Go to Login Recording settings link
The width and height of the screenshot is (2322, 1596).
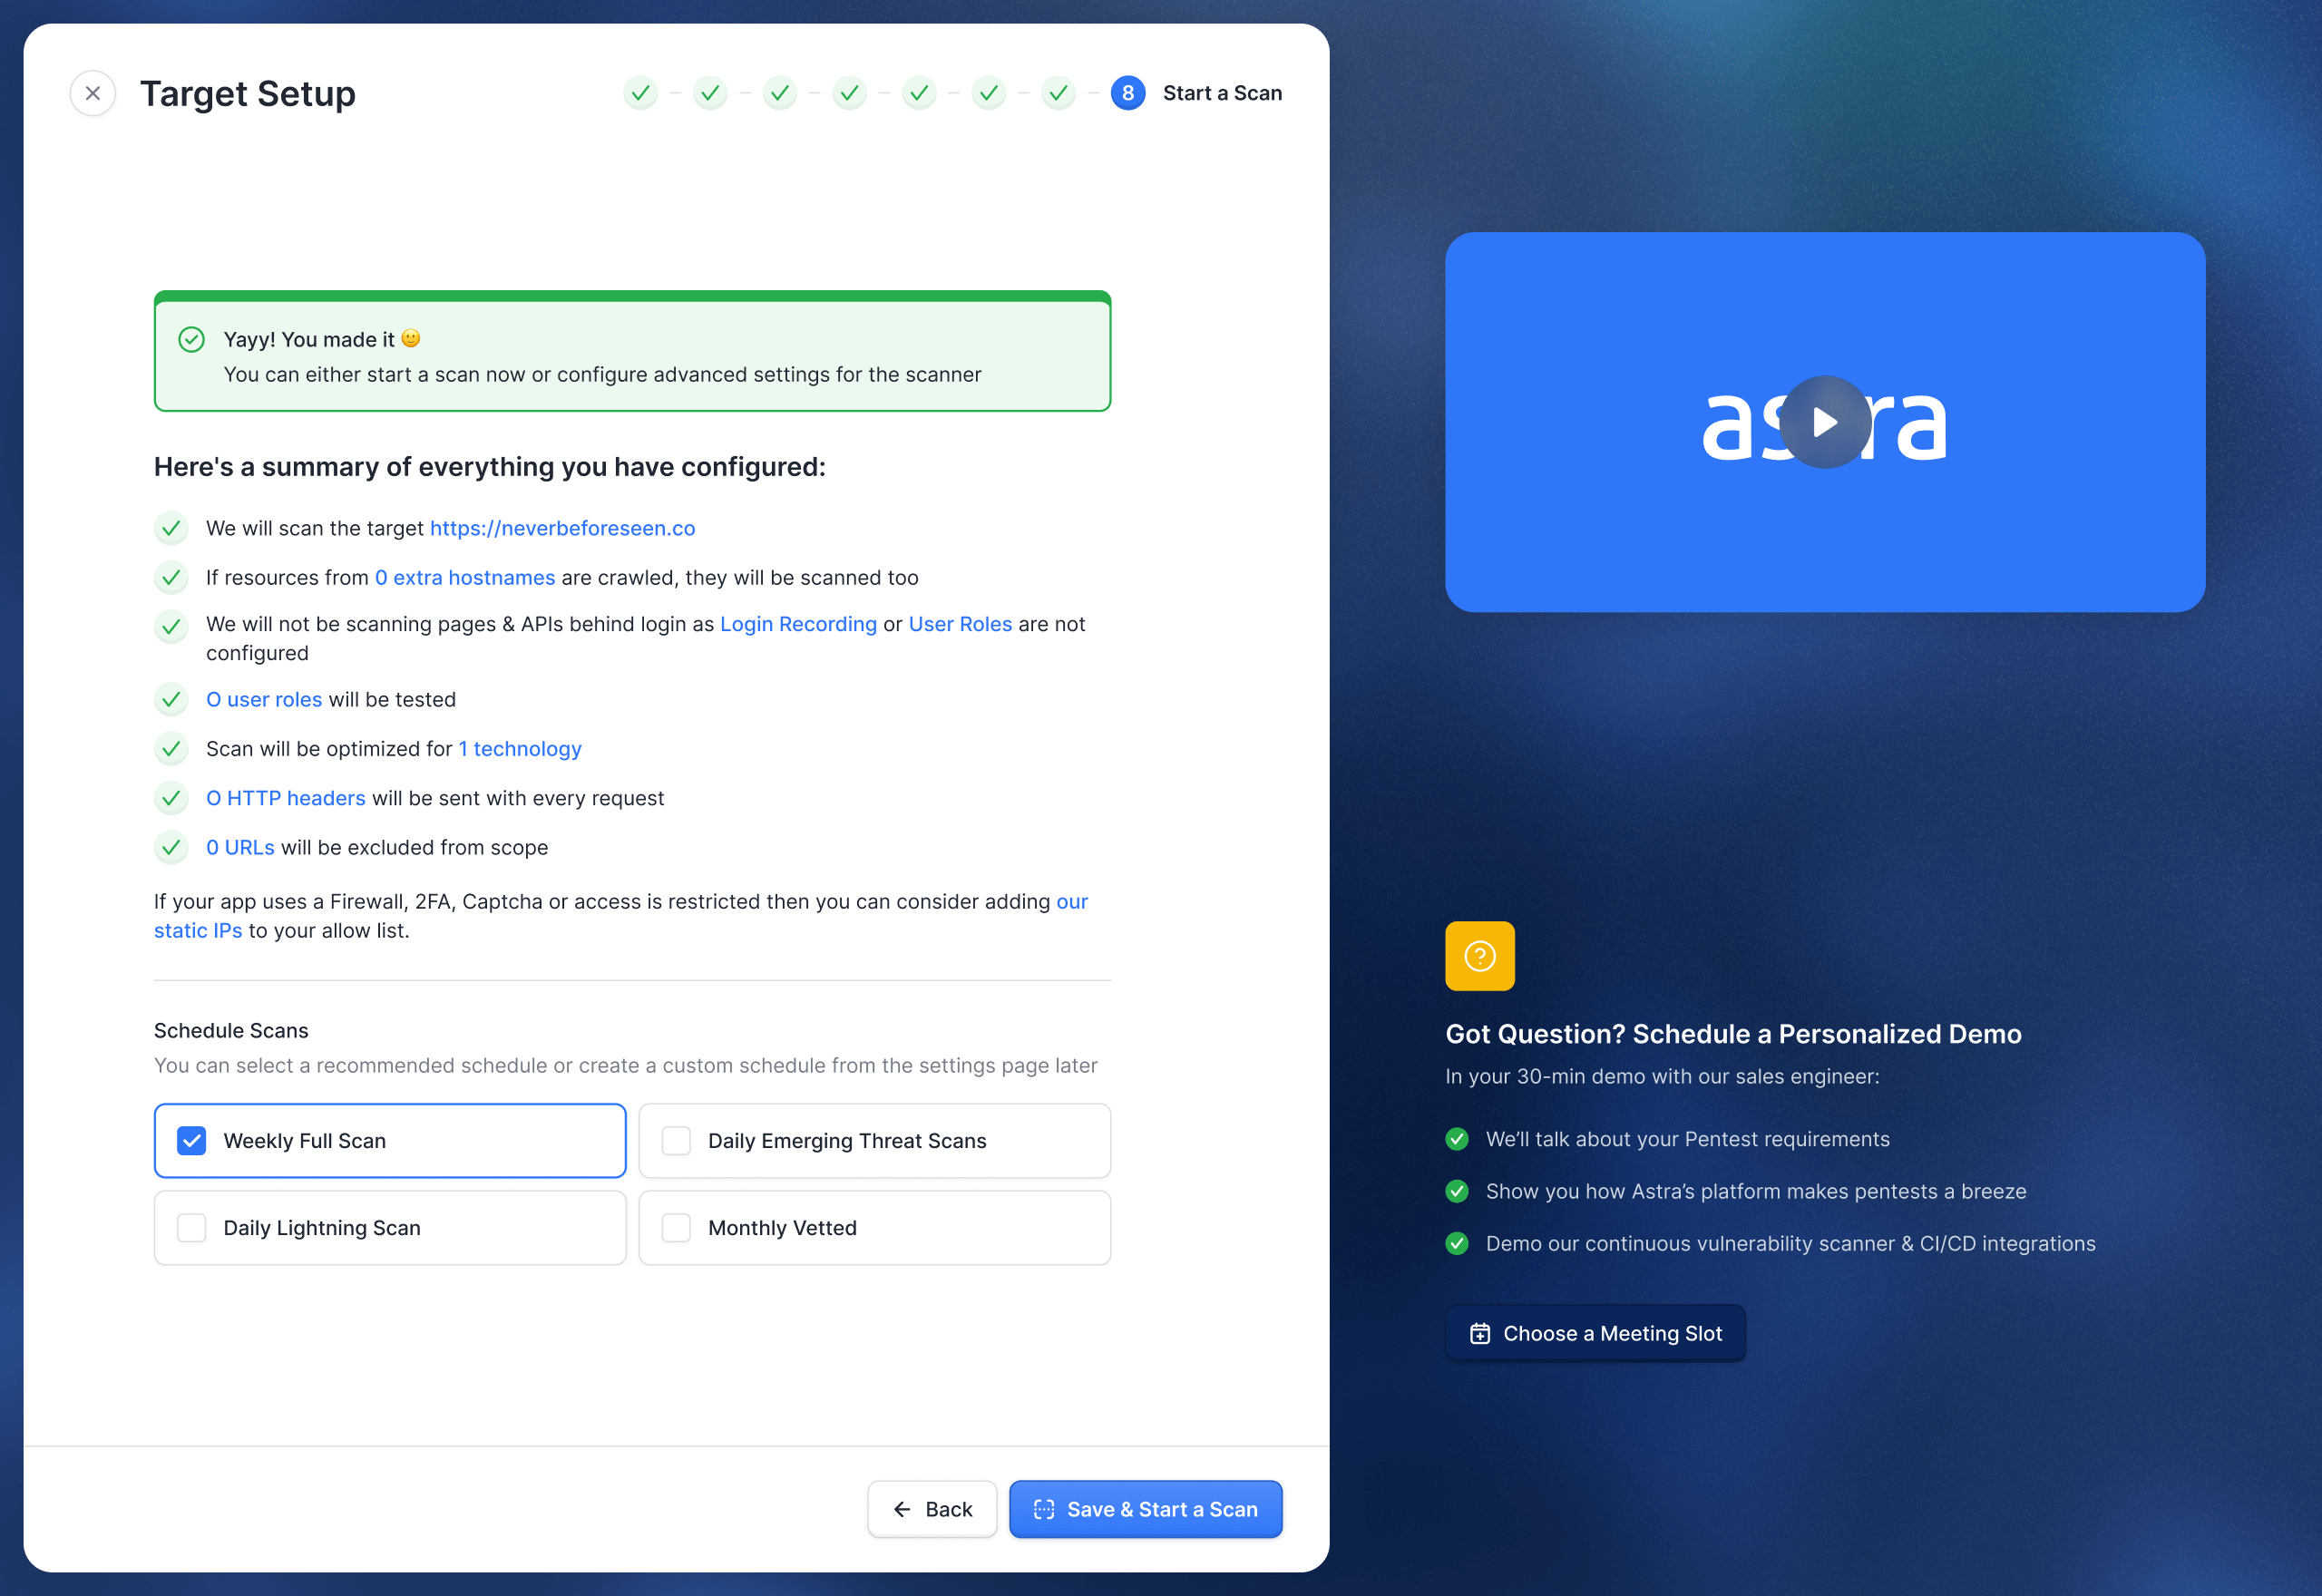pos(798,624)
